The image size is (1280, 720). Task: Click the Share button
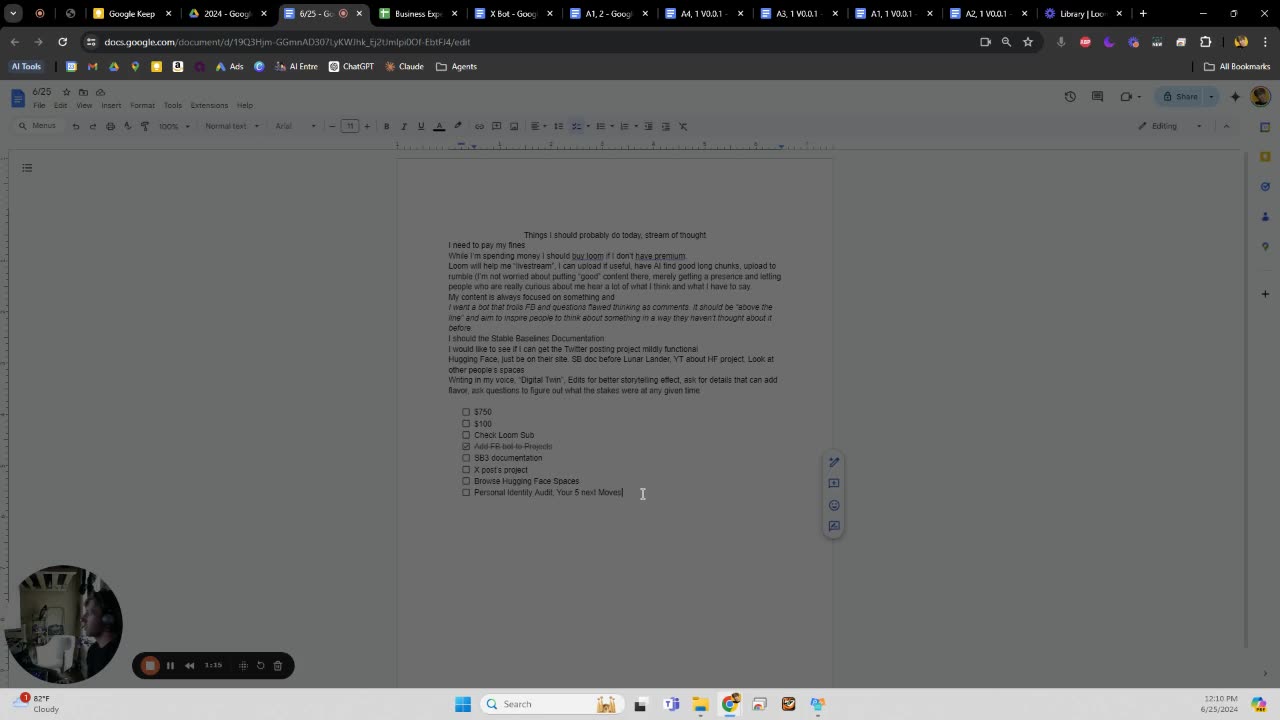point(1179,97)
